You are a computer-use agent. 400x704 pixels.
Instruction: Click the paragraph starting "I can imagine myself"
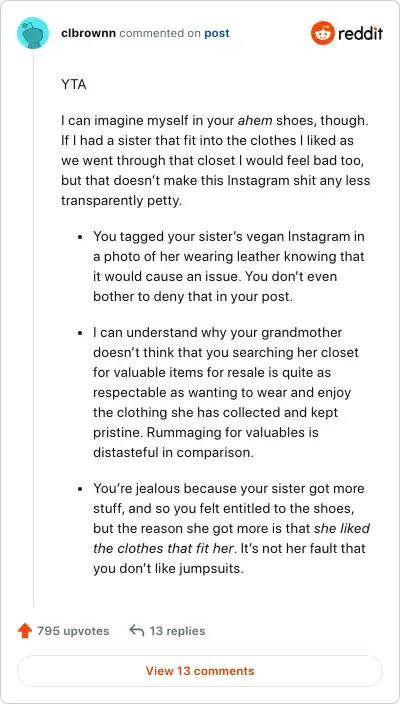pyautogui.click(x=215, y=161)
